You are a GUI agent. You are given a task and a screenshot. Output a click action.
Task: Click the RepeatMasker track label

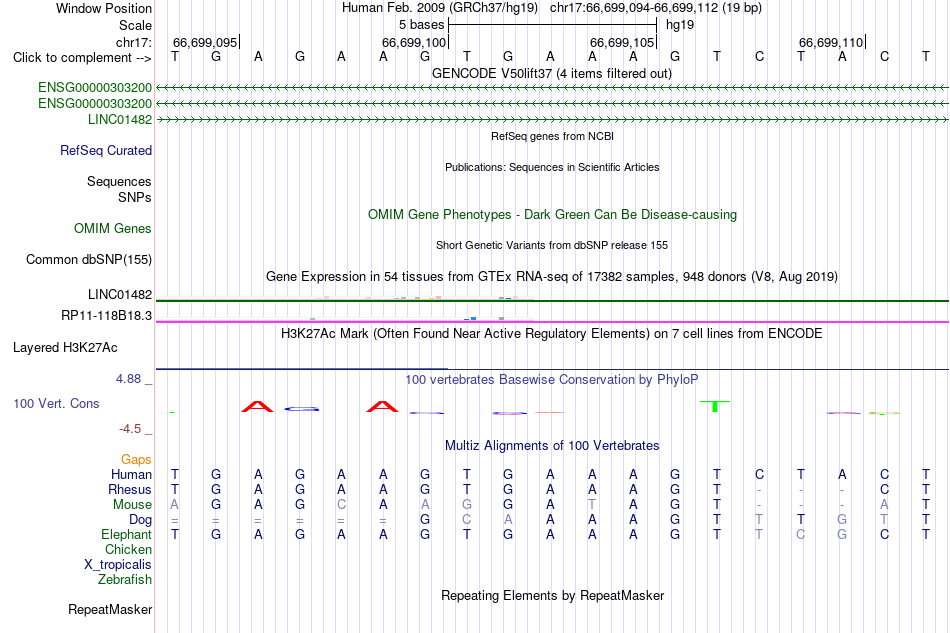pyautogui.click(x=110, y=609)
